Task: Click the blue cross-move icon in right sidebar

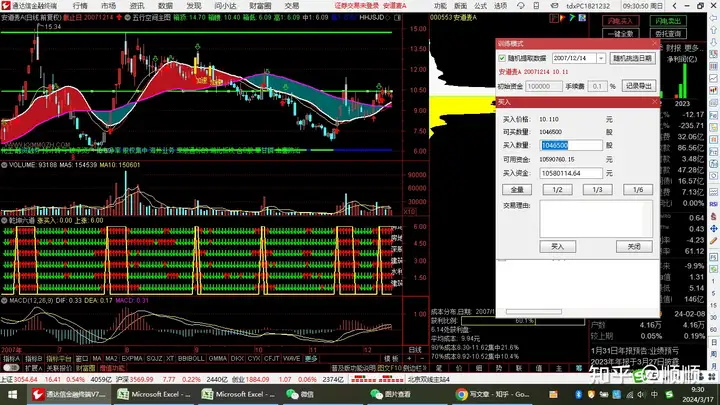Action: [714, 228]
